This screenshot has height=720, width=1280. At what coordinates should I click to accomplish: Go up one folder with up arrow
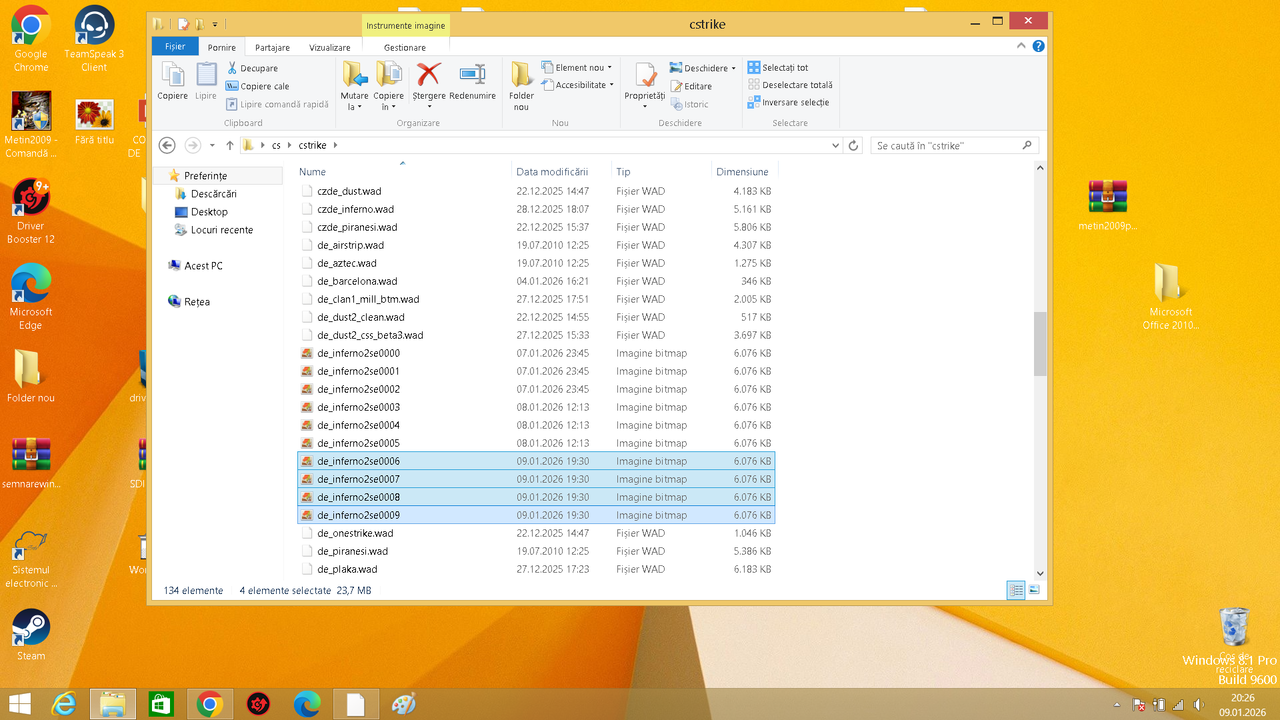tap(229, 145)
